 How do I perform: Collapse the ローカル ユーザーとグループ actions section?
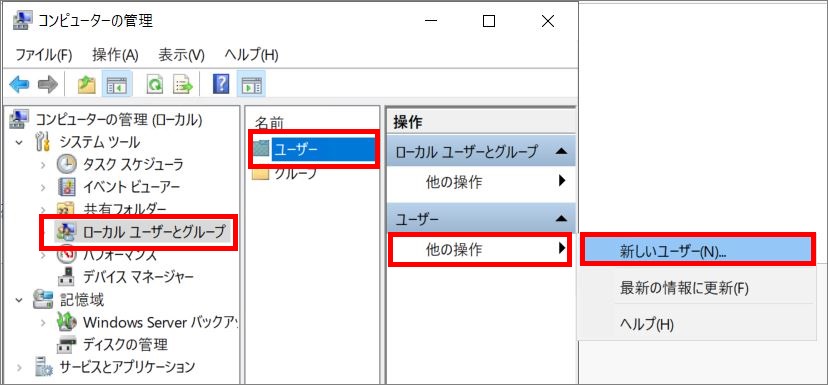(561, 151)
